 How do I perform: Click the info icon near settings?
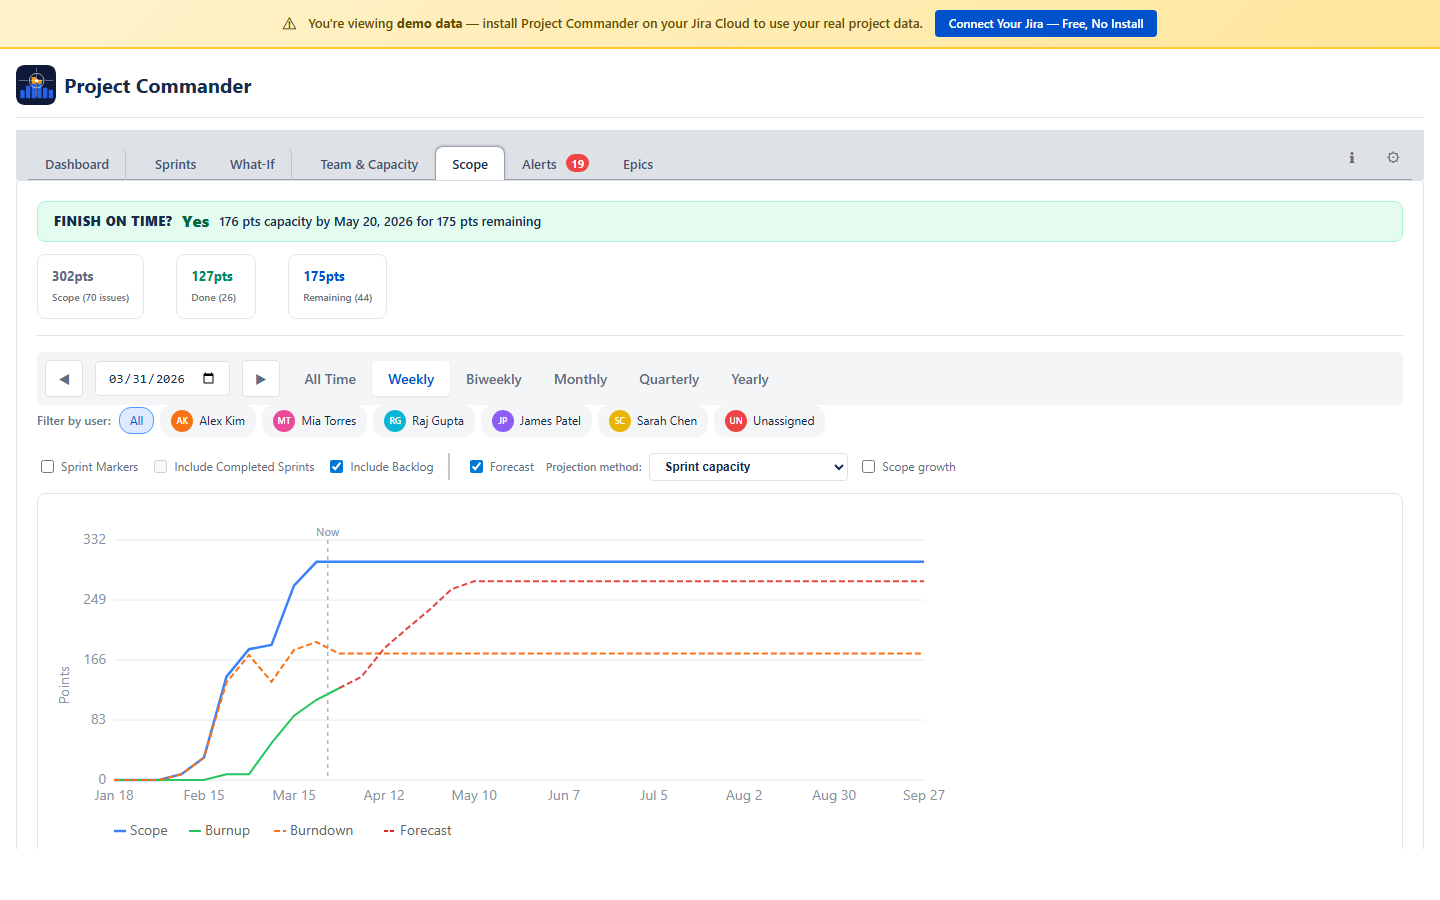pos(1351,157)
